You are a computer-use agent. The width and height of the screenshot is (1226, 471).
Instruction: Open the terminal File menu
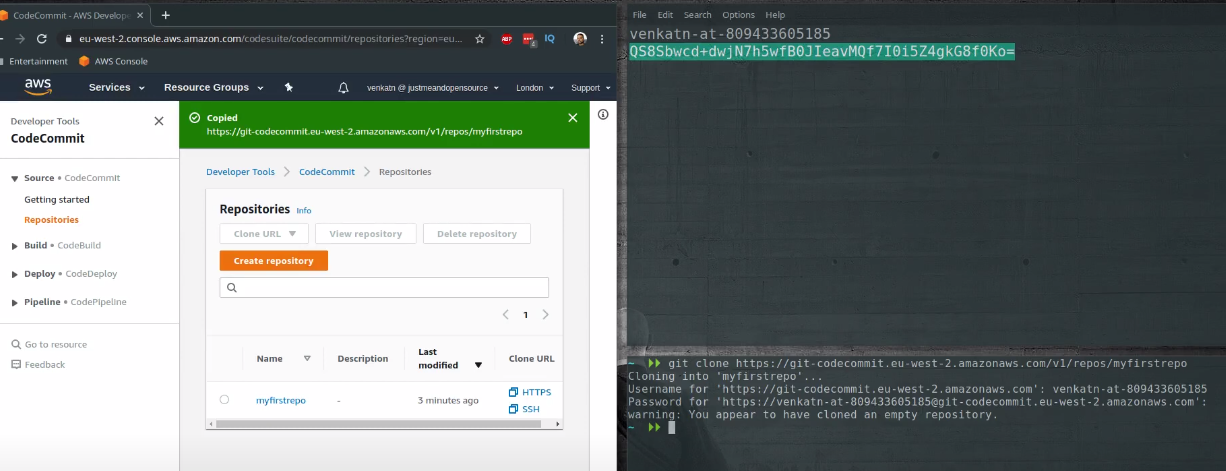coord(639,15)
